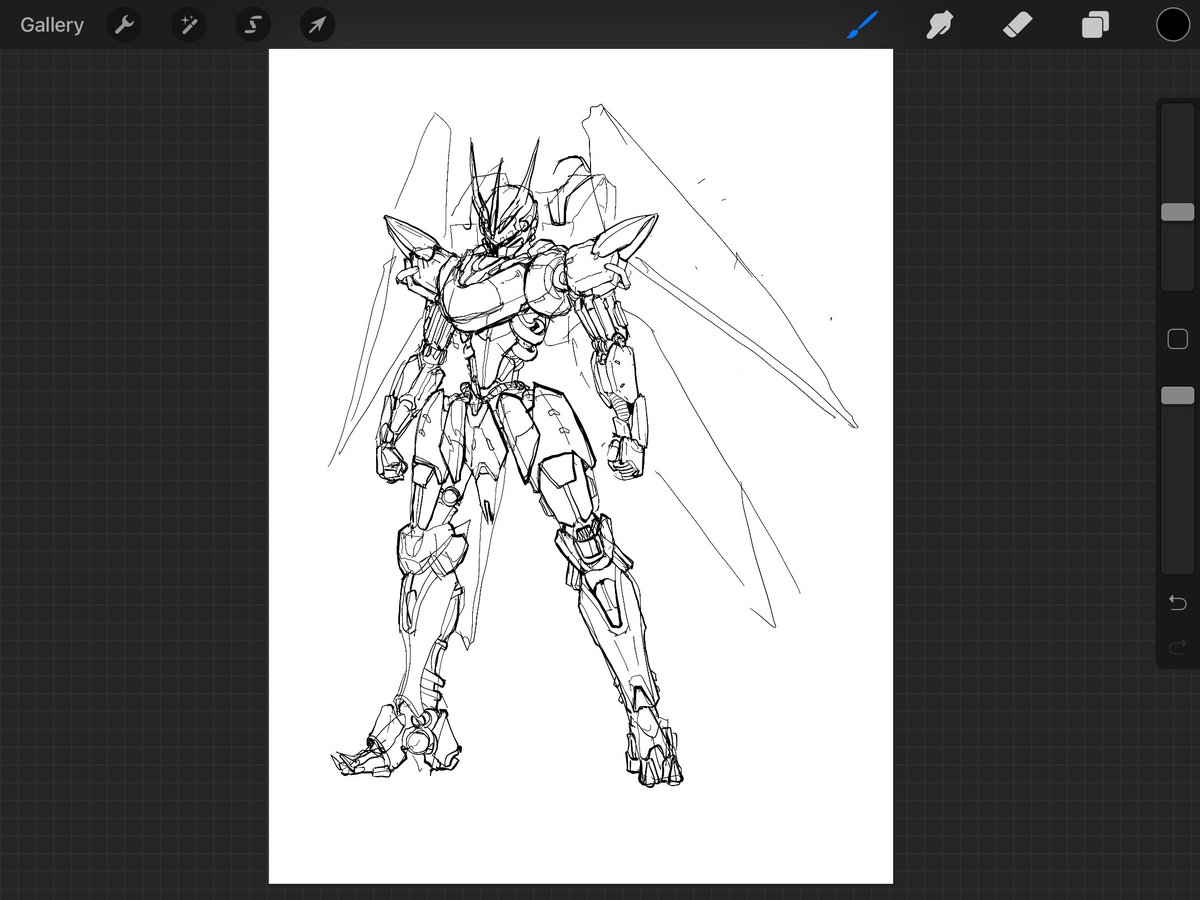The height and width of the screenshot is (900, 1200).
Task: Click the brush size slider handle
Action: coord(1177,212)
